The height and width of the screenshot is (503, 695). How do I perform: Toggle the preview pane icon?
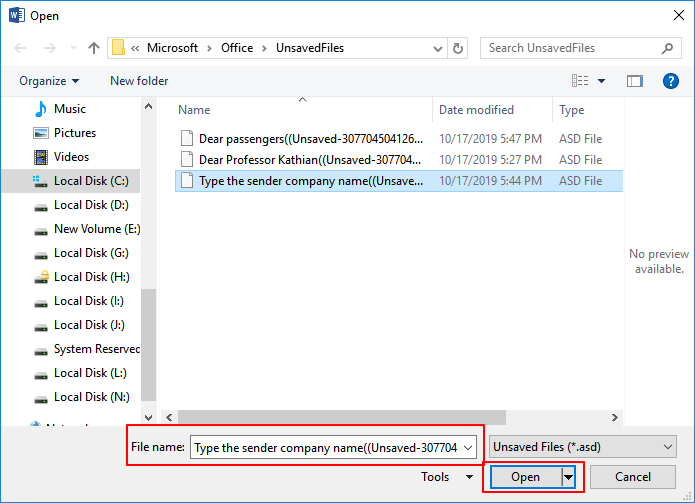pyautogui.click(x=634, y=81)
